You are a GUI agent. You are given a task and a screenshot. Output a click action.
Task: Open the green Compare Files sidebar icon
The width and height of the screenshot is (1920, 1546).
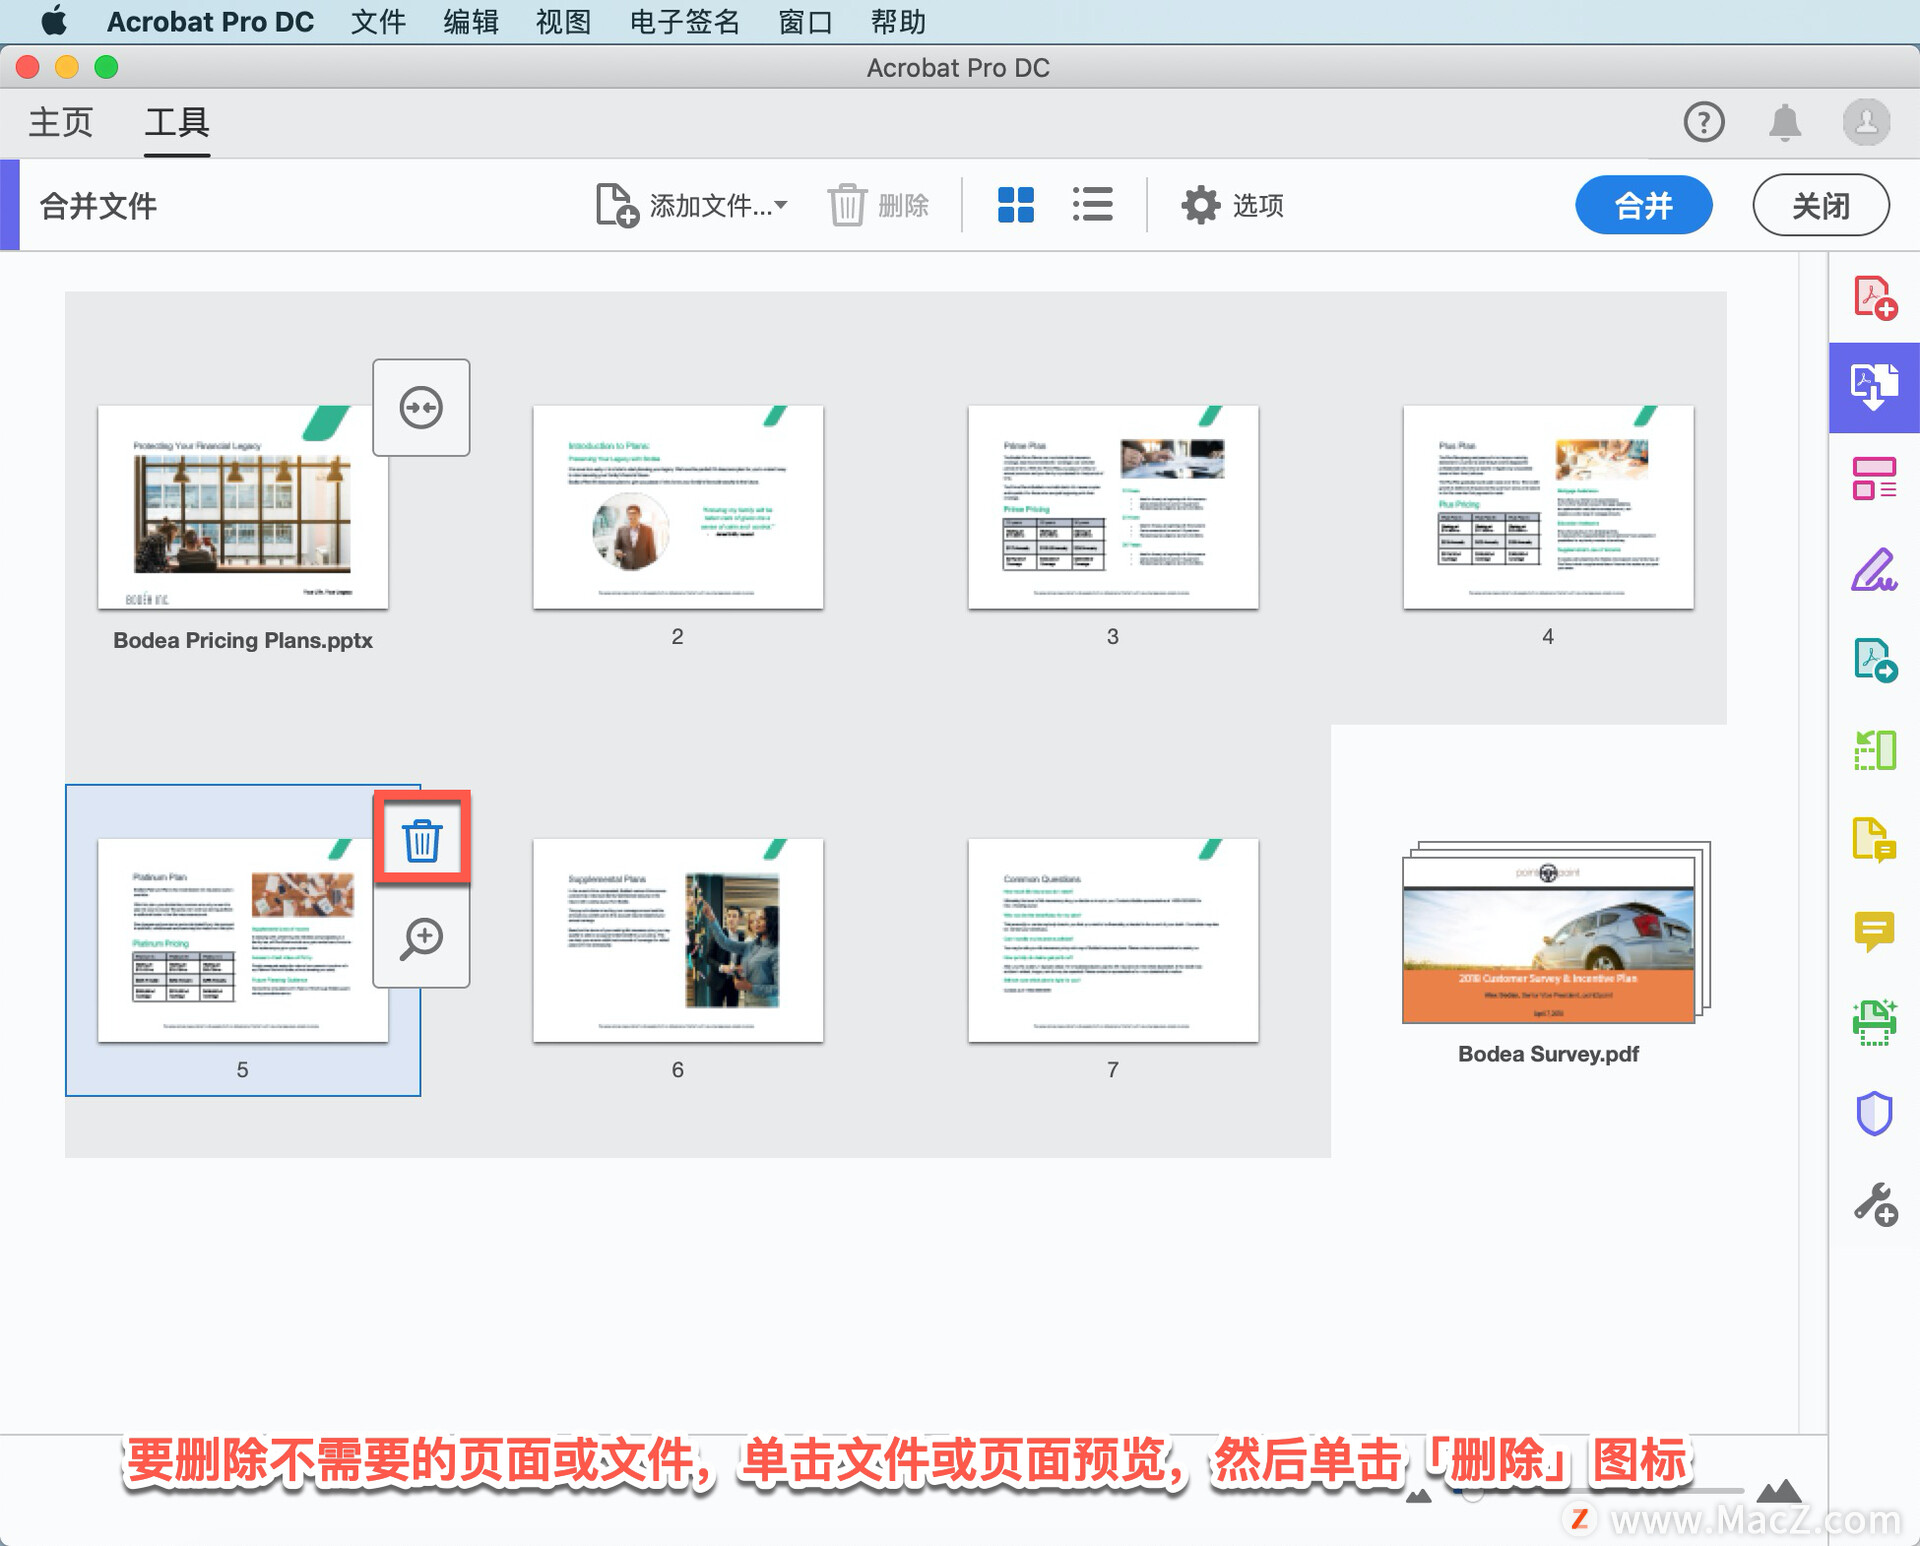tap(1875, 750)
